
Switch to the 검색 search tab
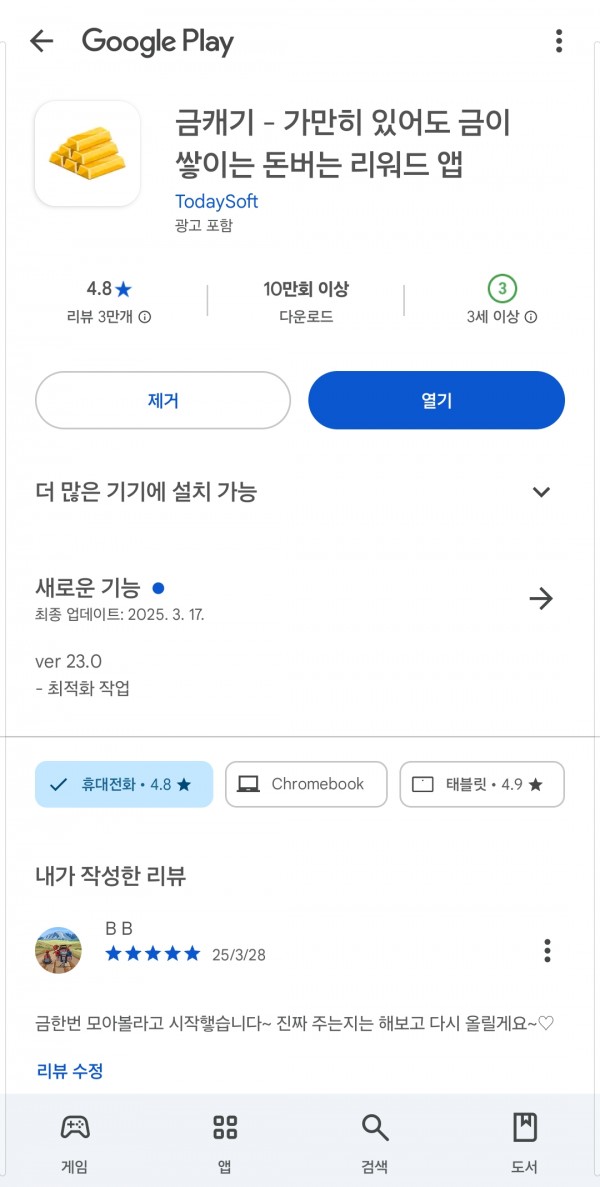point(375,1142)
